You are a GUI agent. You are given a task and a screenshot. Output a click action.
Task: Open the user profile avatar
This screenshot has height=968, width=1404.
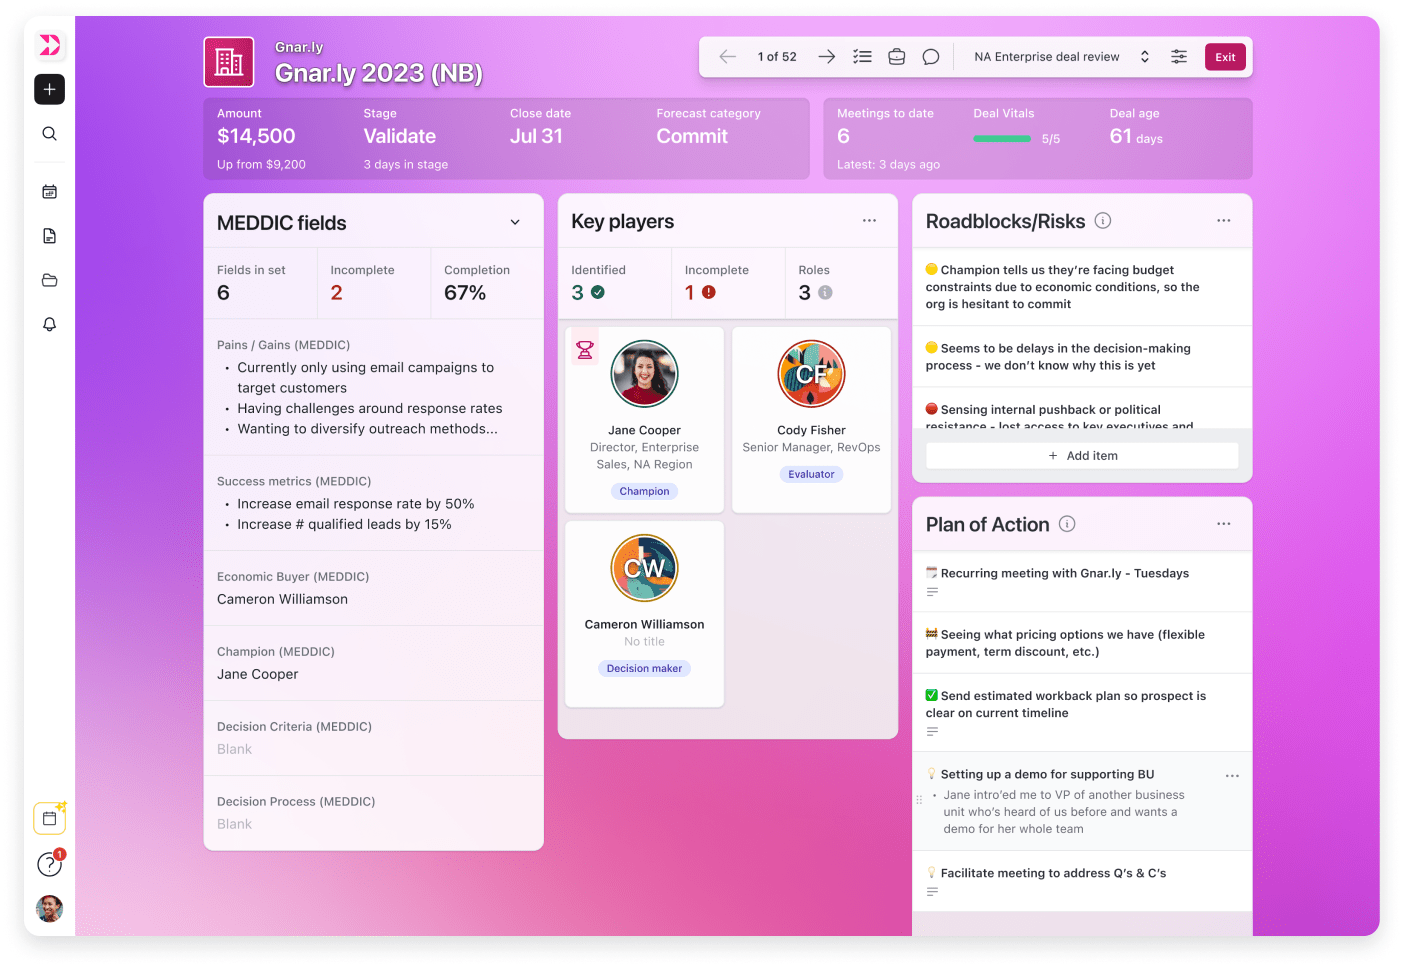[49, 908]
